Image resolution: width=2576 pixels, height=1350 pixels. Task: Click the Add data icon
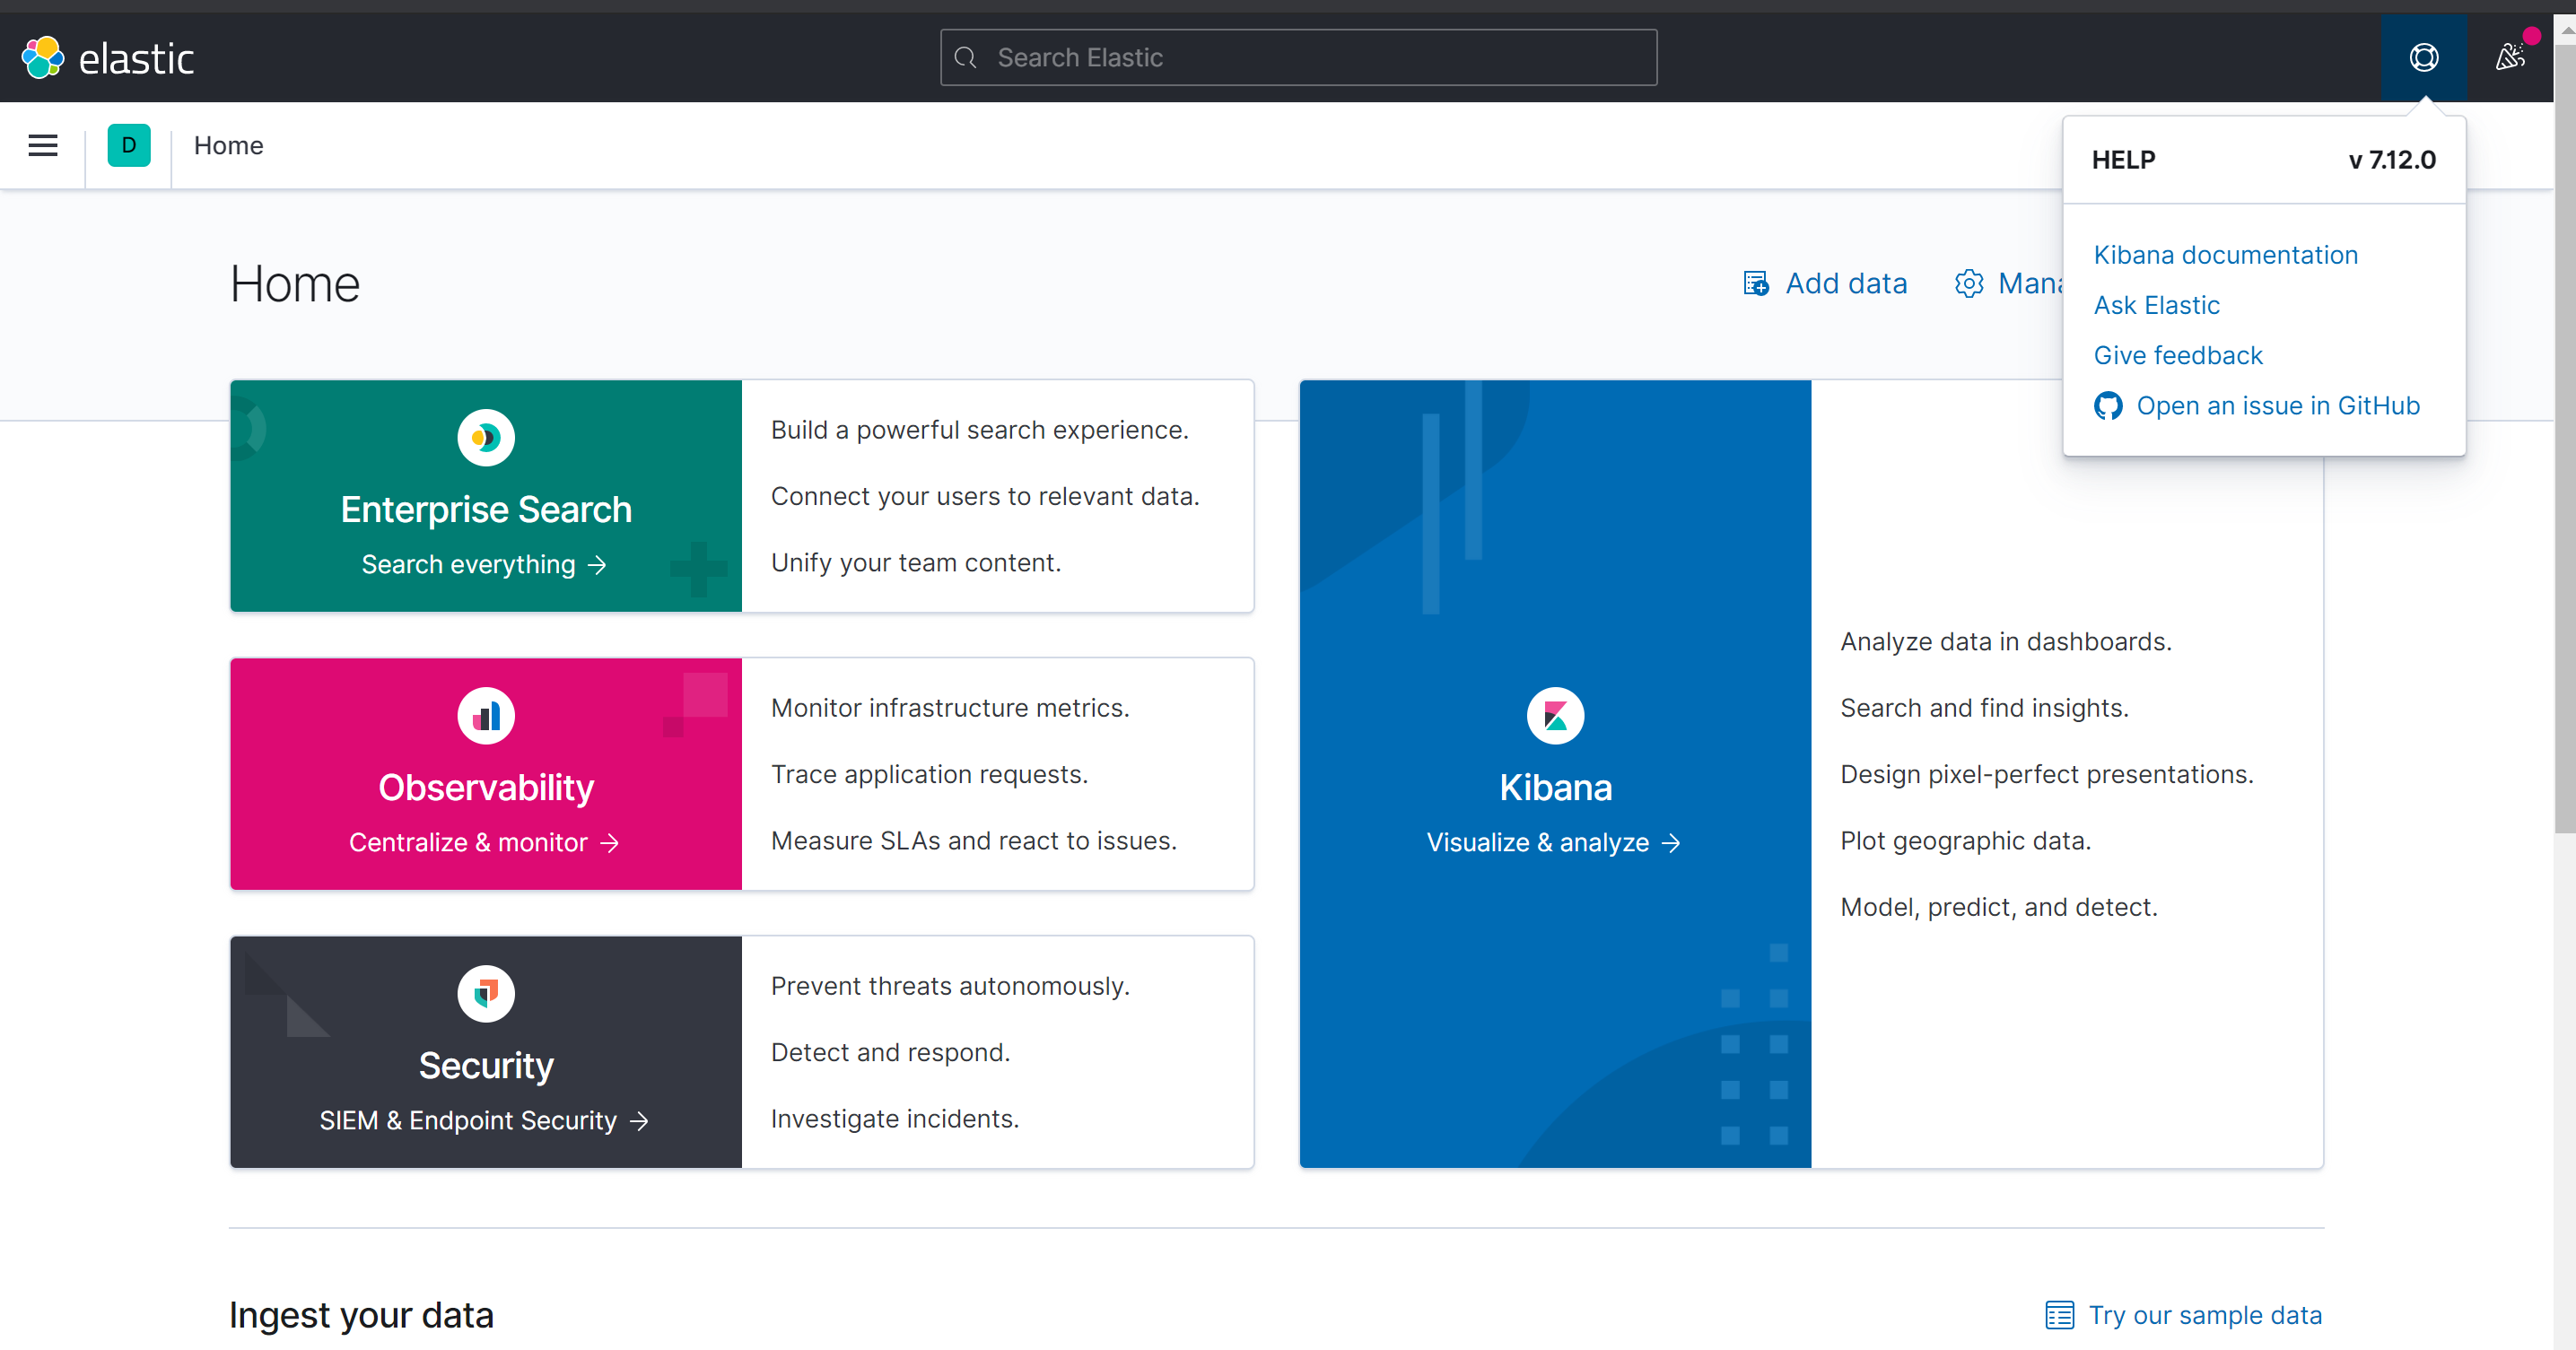click(x=1755, y=284)
